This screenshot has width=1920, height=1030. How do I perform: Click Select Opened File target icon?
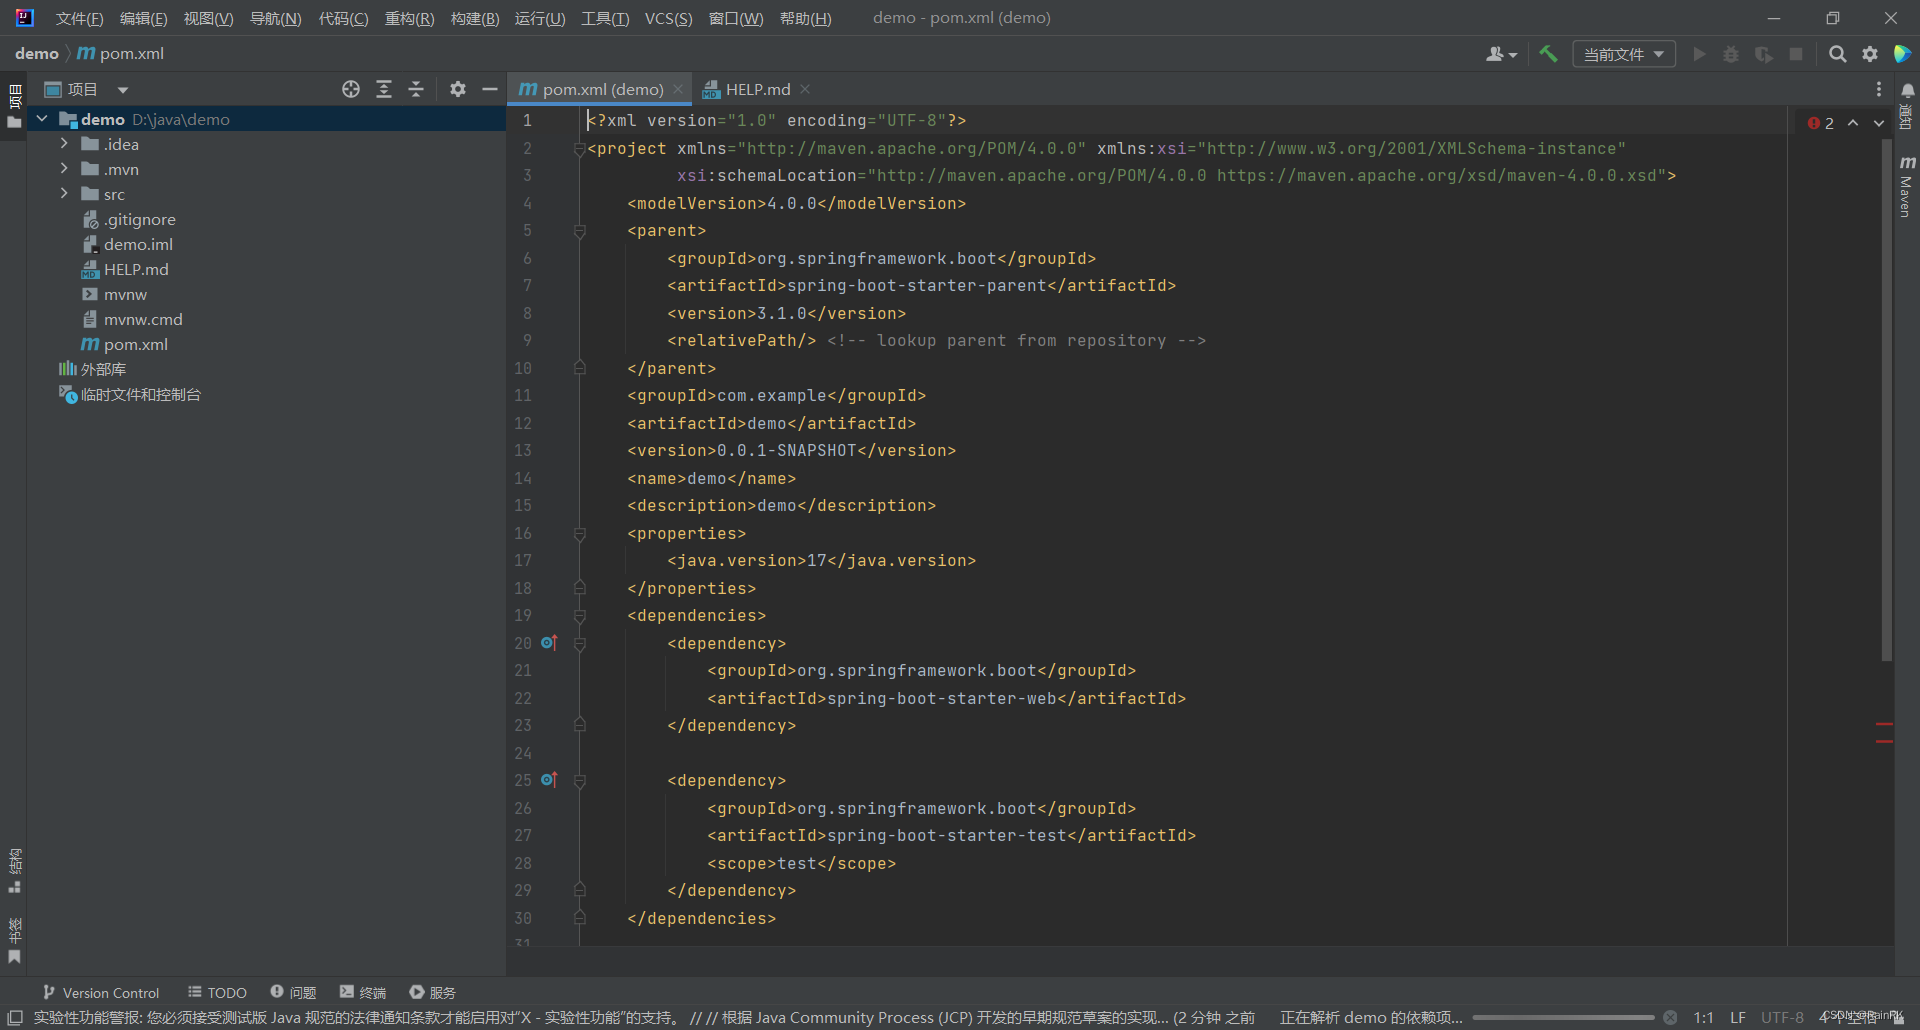pos(351,89)
